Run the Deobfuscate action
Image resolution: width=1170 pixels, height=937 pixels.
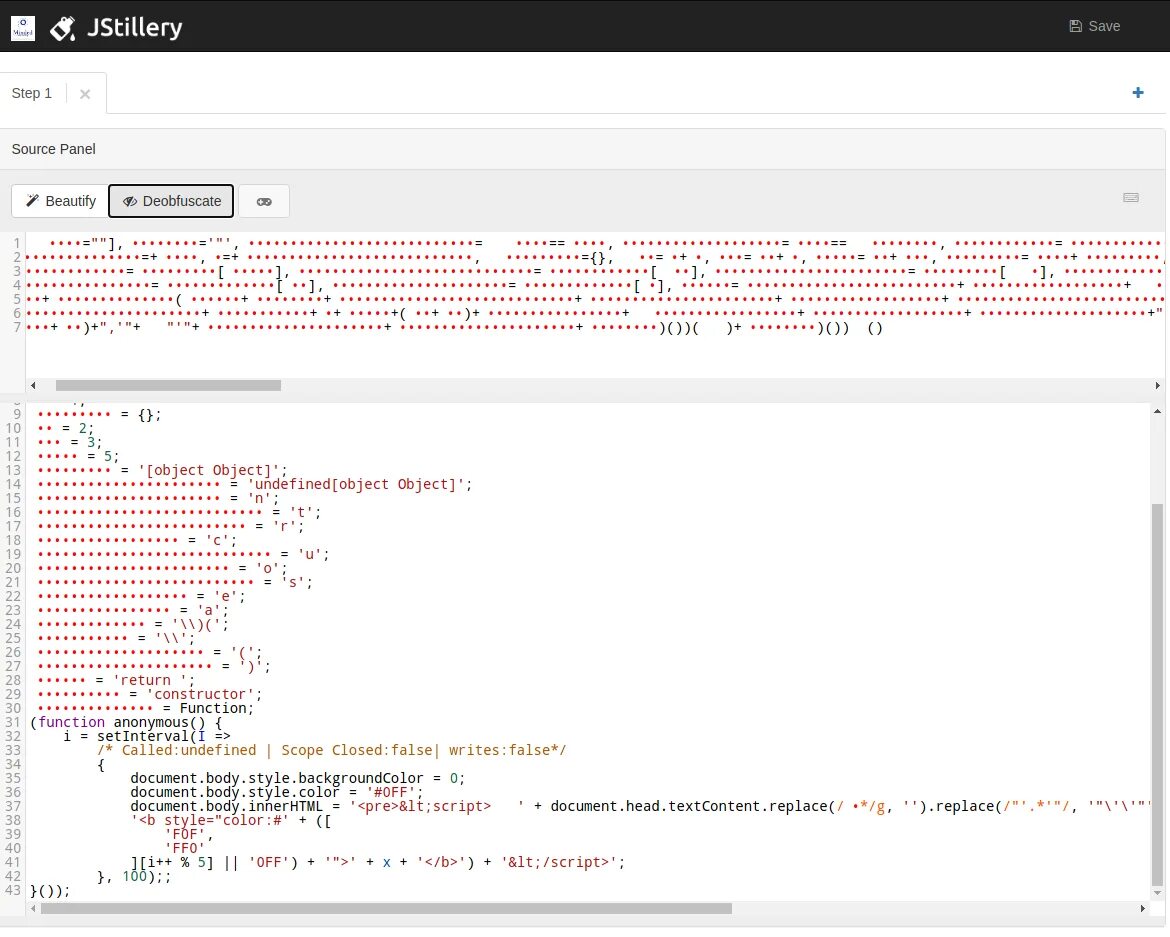coord(172,201)
